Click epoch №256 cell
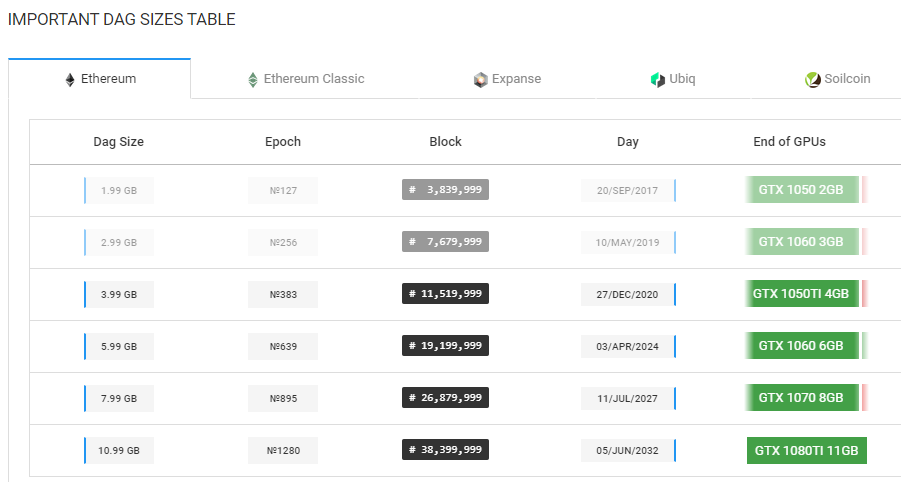 click(x=283, y=242)
